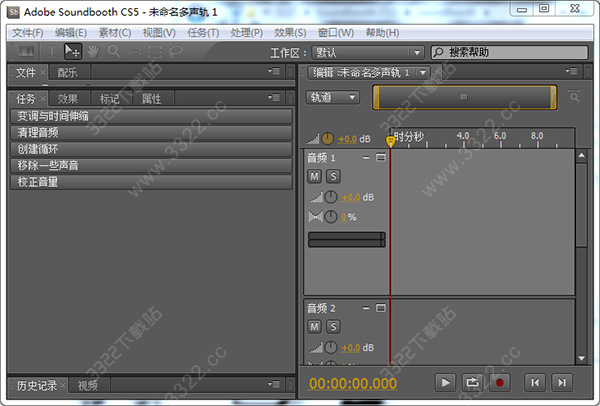Click the yellow playhead marker on timeline

(390, 142)
